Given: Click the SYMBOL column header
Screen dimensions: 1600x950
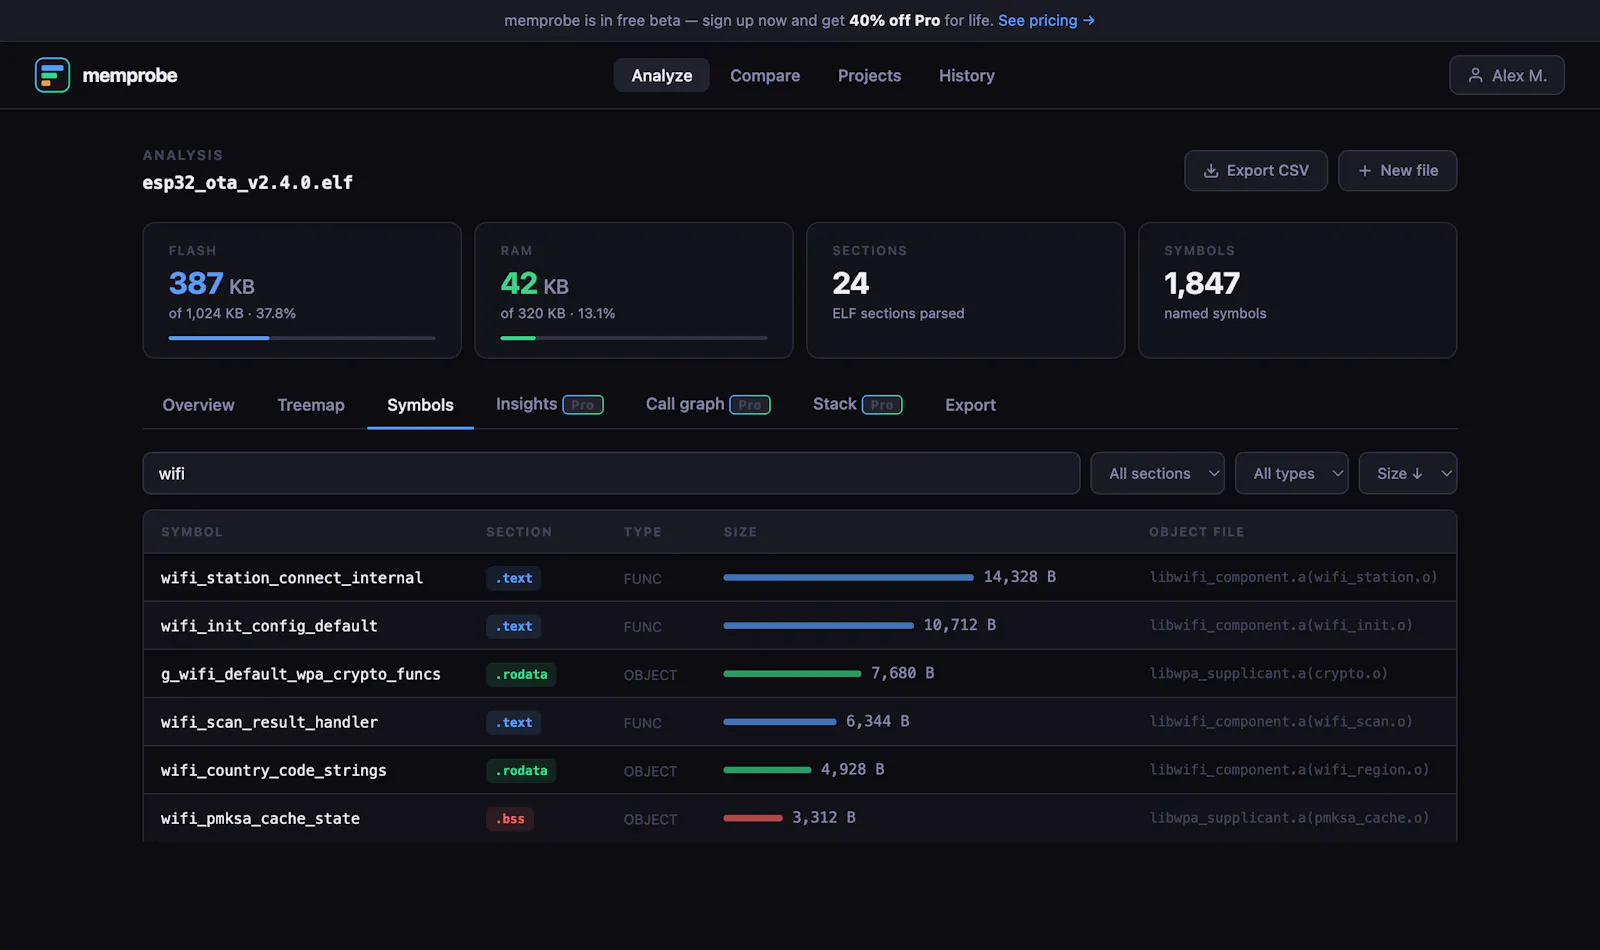Looking at the screenshot, I should coord(192,532).
